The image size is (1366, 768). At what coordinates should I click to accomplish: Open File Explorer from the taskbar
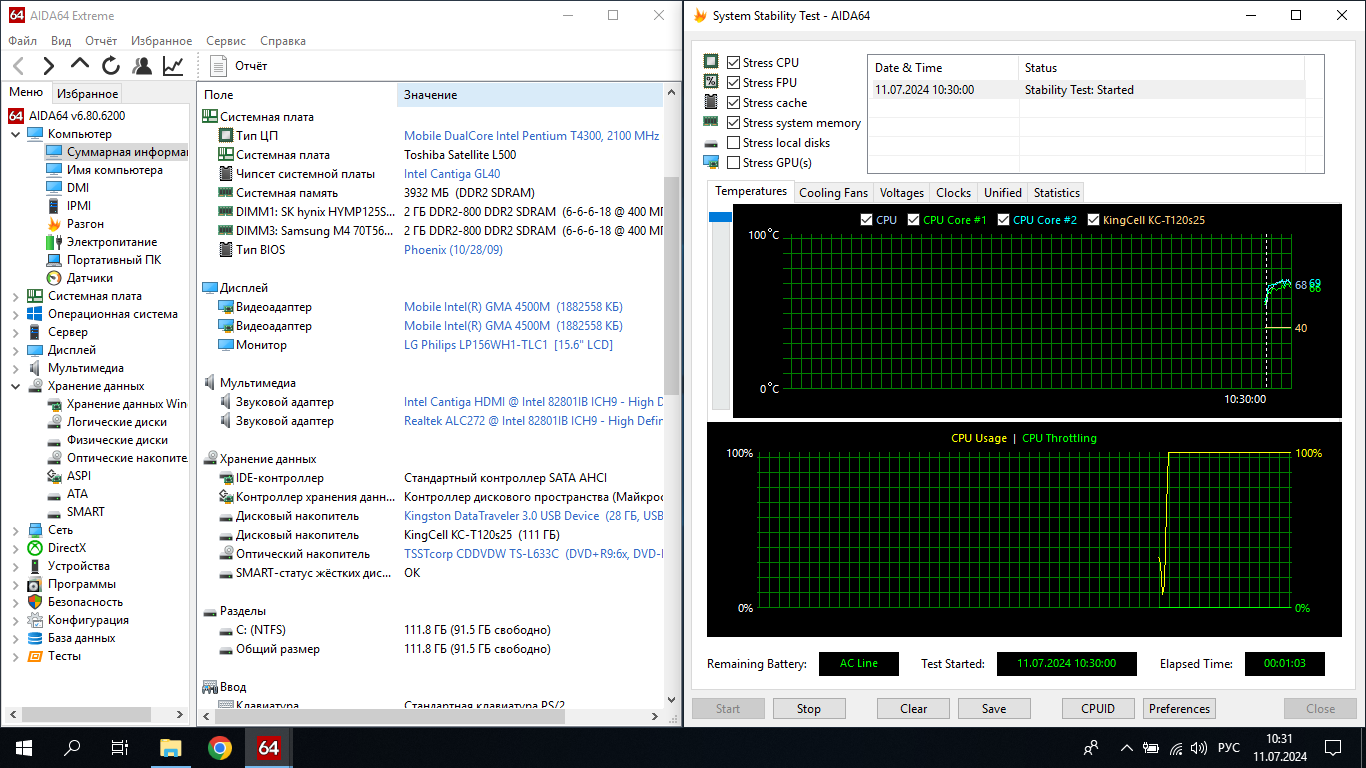[171, 747]
